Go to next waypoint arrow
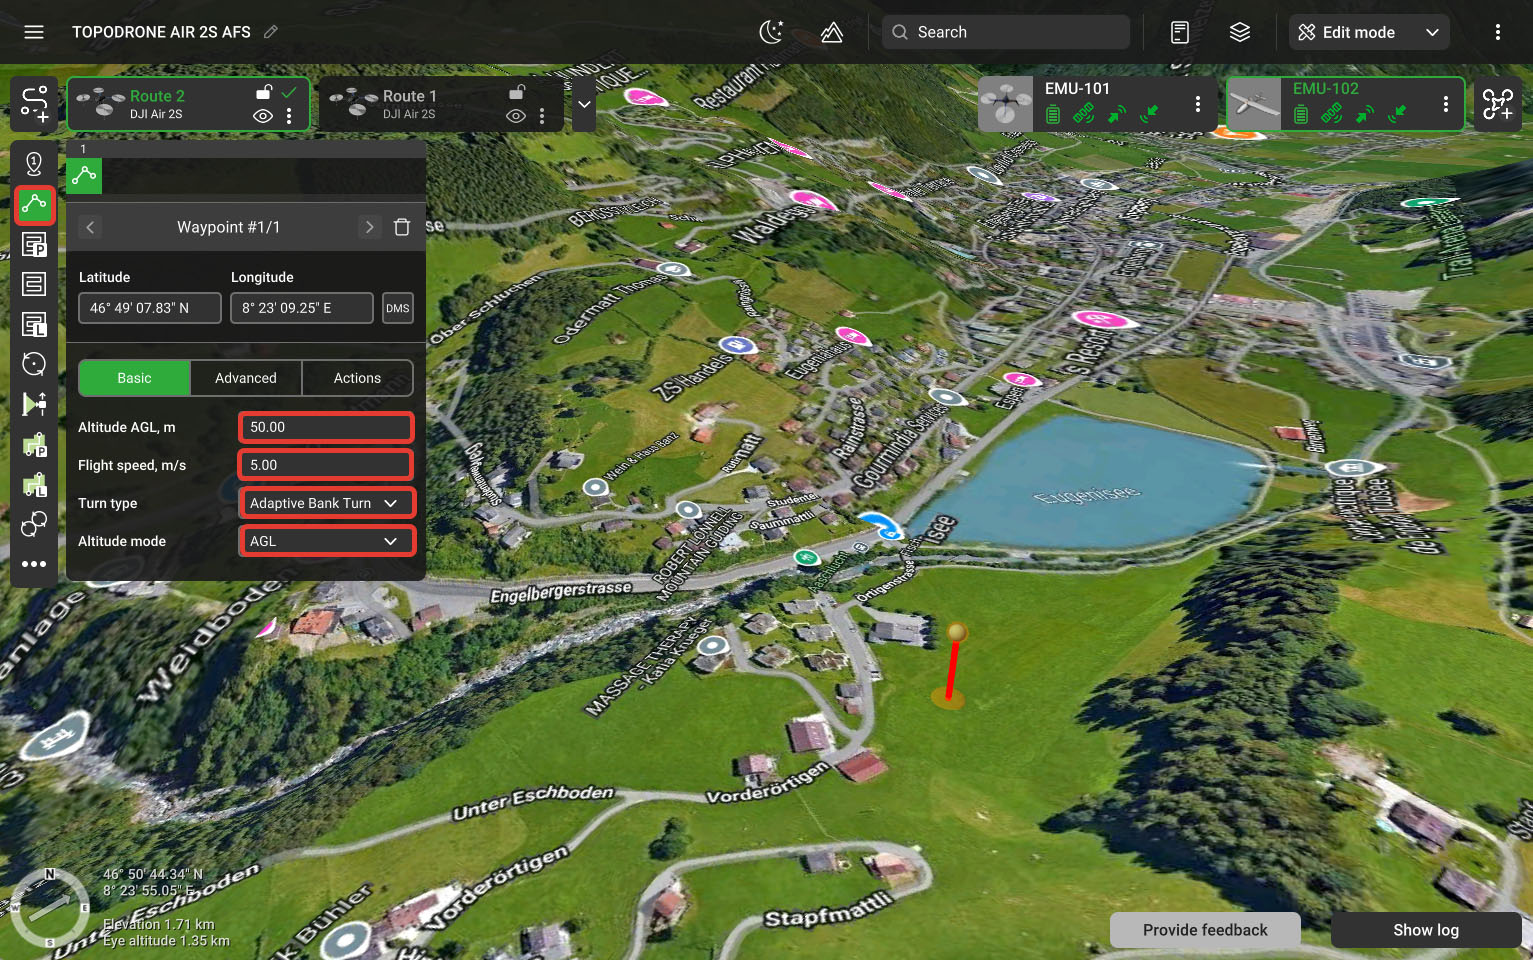 pos(369,227)
